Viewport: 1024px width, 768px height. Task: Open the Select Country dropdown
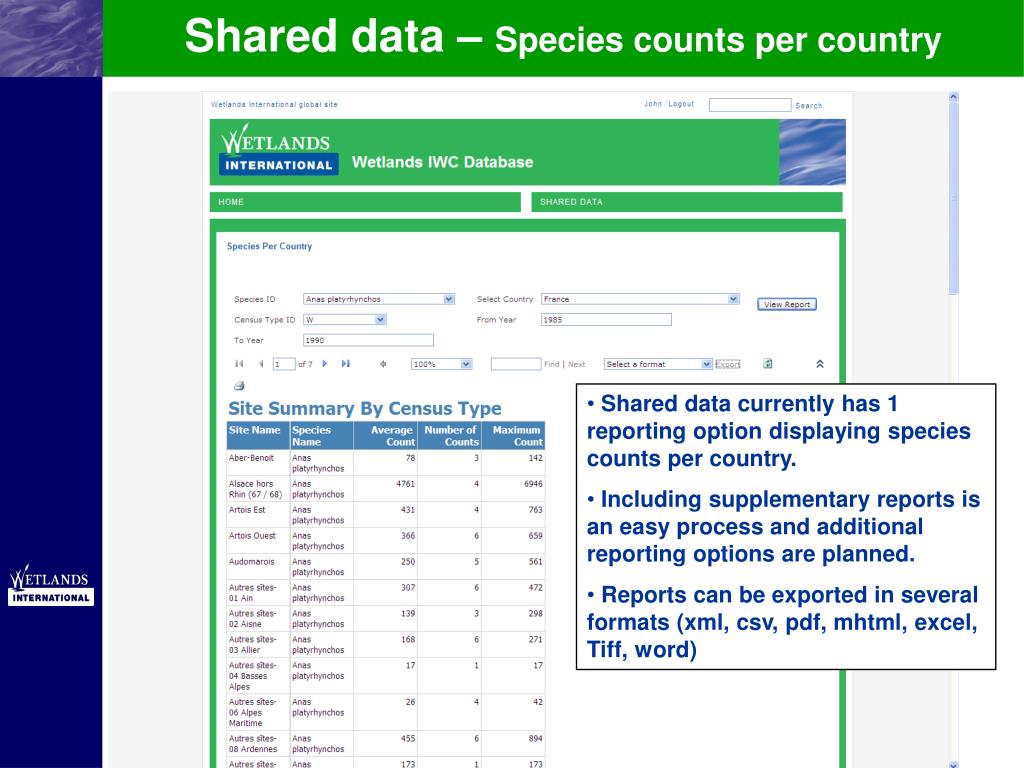click(x=733, y=299)
